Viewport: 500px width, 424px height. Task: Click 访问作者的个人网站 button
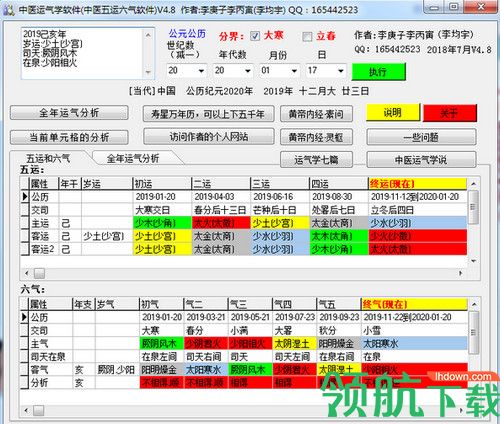pyautogui.click(x=209, y=137)
